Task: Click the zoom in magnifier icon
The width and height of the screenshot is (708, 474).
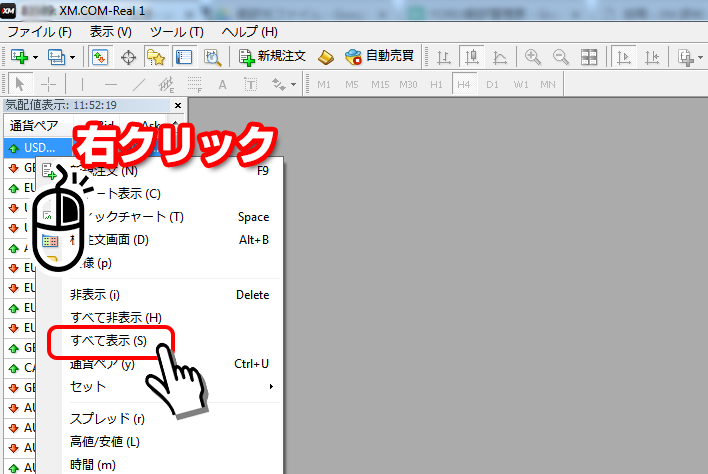Action: click(533, 57)
